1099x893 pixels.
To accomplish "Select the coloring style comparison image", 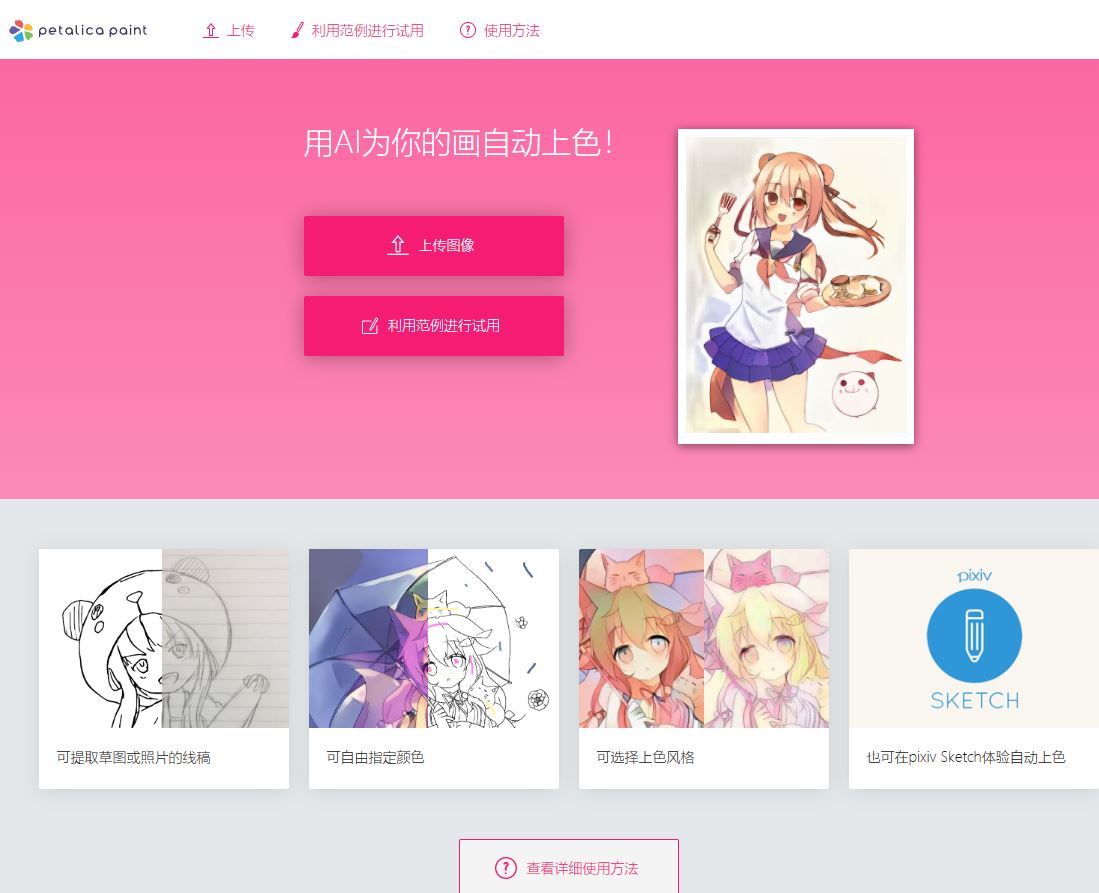I will tap(704, 639).
